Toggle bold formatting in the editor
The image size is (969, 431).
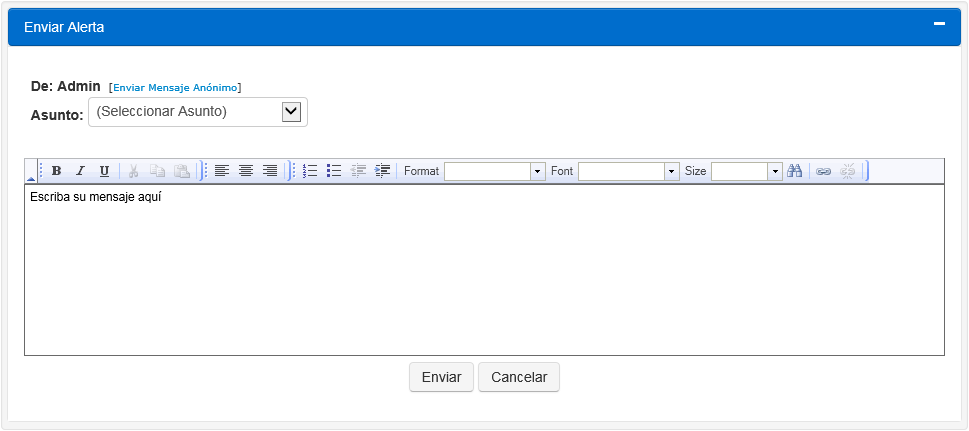[x=56, y=171]
